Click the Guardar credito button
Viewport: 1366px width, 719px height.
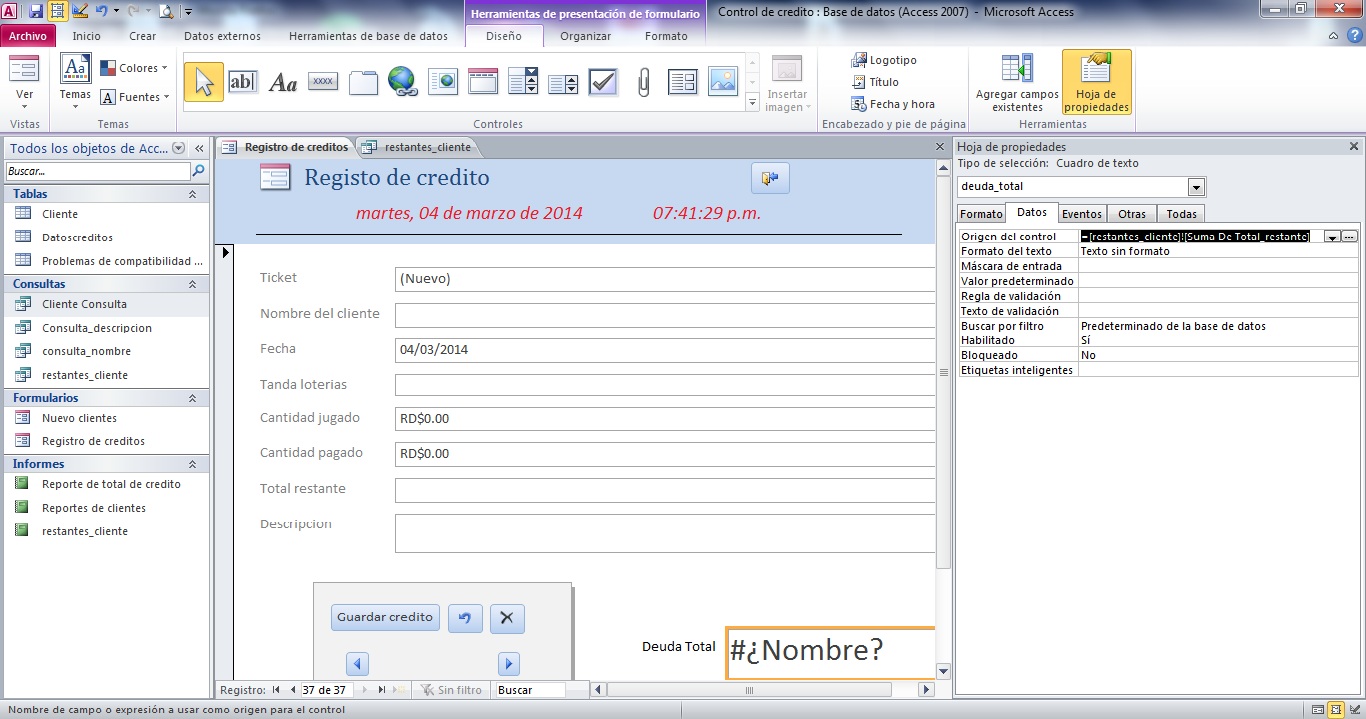pyautogui.click(x=385, y=617)
